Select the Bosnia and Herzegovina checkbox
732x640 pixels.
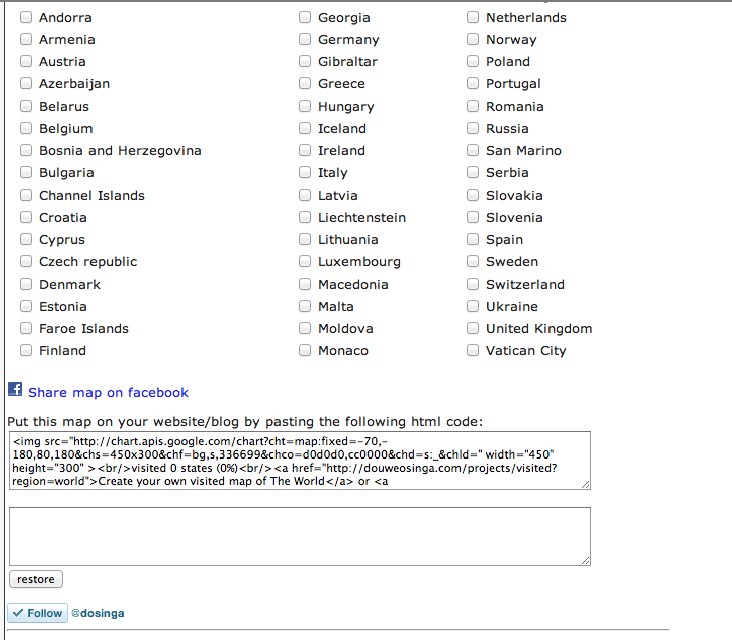(x=26, y=151)
